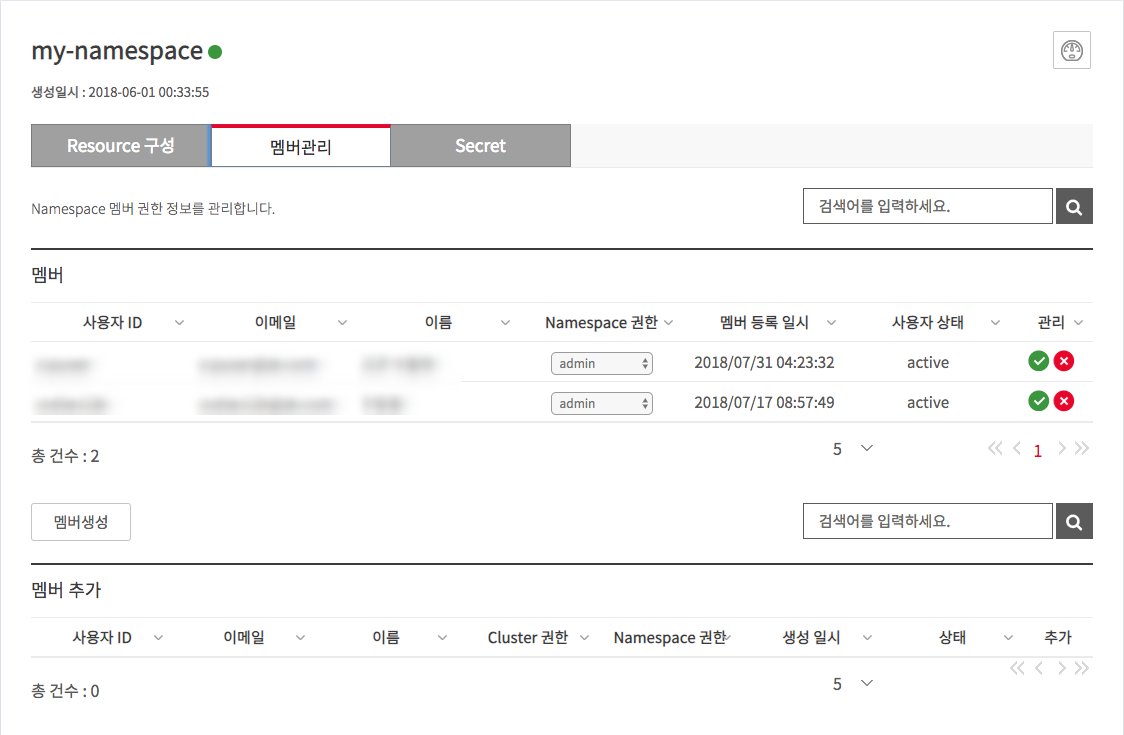Image resolution: width=1124 pixels, height=735 pixels.
Task: Expand 이름 column chevron in 멤버 추가 table
Action: tap(442, 637)
